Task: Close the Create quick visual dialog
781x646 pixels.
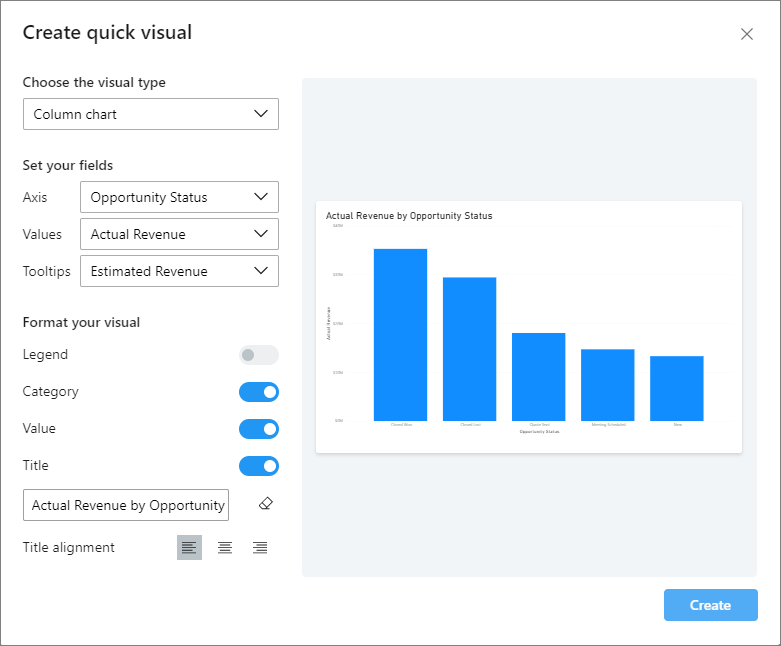Action: (x=747, y=34)
